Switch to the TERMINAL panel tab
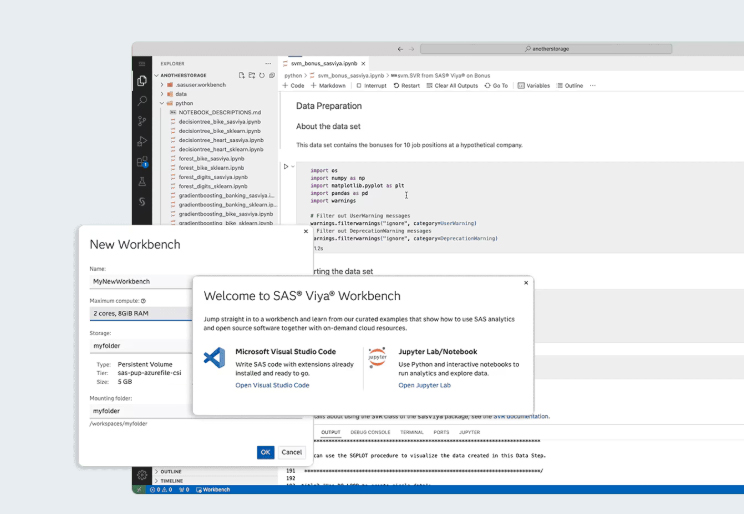 click(x=412, y=432)
